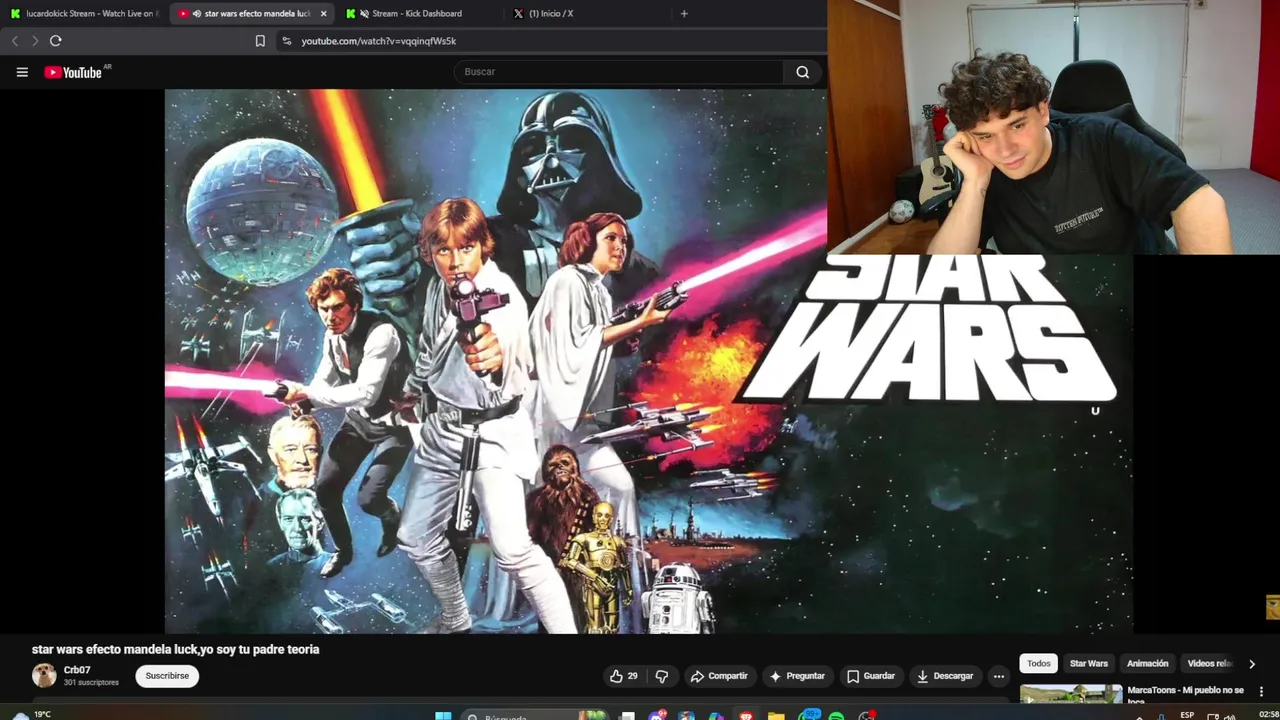Image resolution: width=1280 pixels, height=720 pixels.
Task: Expand filter chips with the right chevron
Action: point(1252,664)
